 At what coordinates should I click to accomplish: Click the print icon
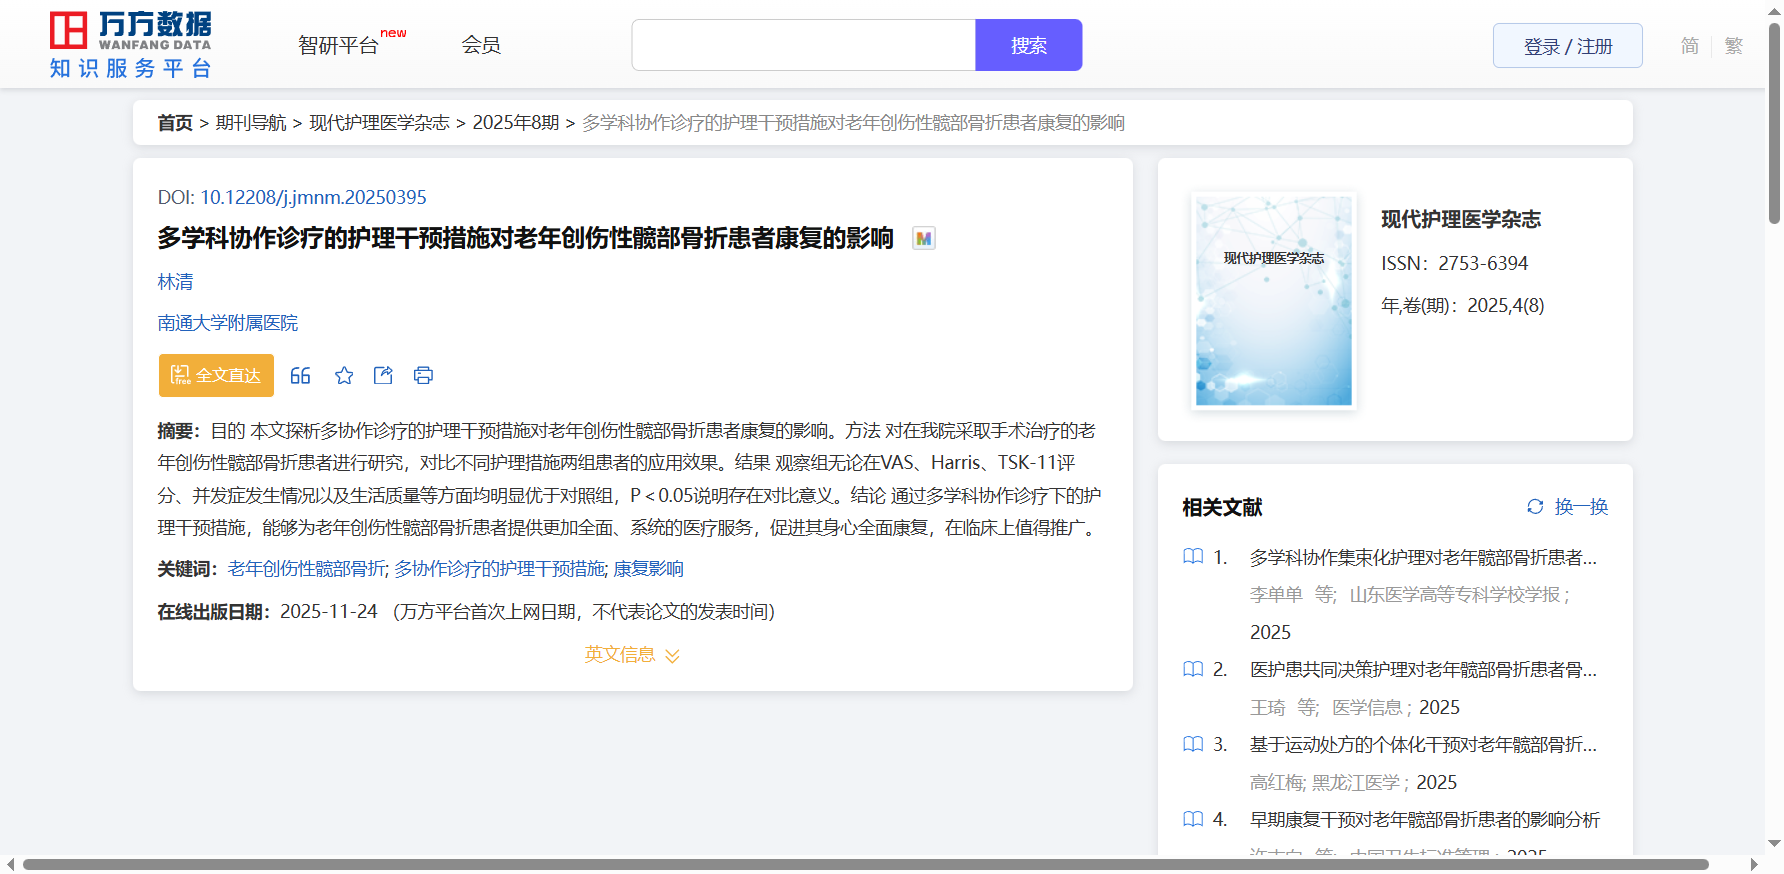click(x=423, y=375)
